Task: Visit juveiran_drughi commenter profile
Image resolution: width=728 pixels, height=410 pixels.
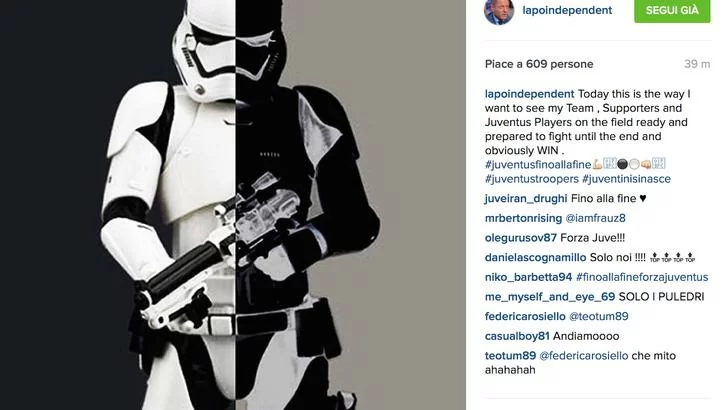Action: 526,198
